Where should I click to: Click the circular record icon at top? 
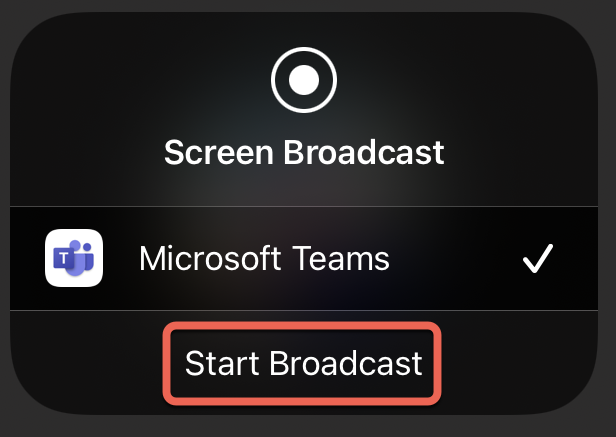(x=304, y=80)
